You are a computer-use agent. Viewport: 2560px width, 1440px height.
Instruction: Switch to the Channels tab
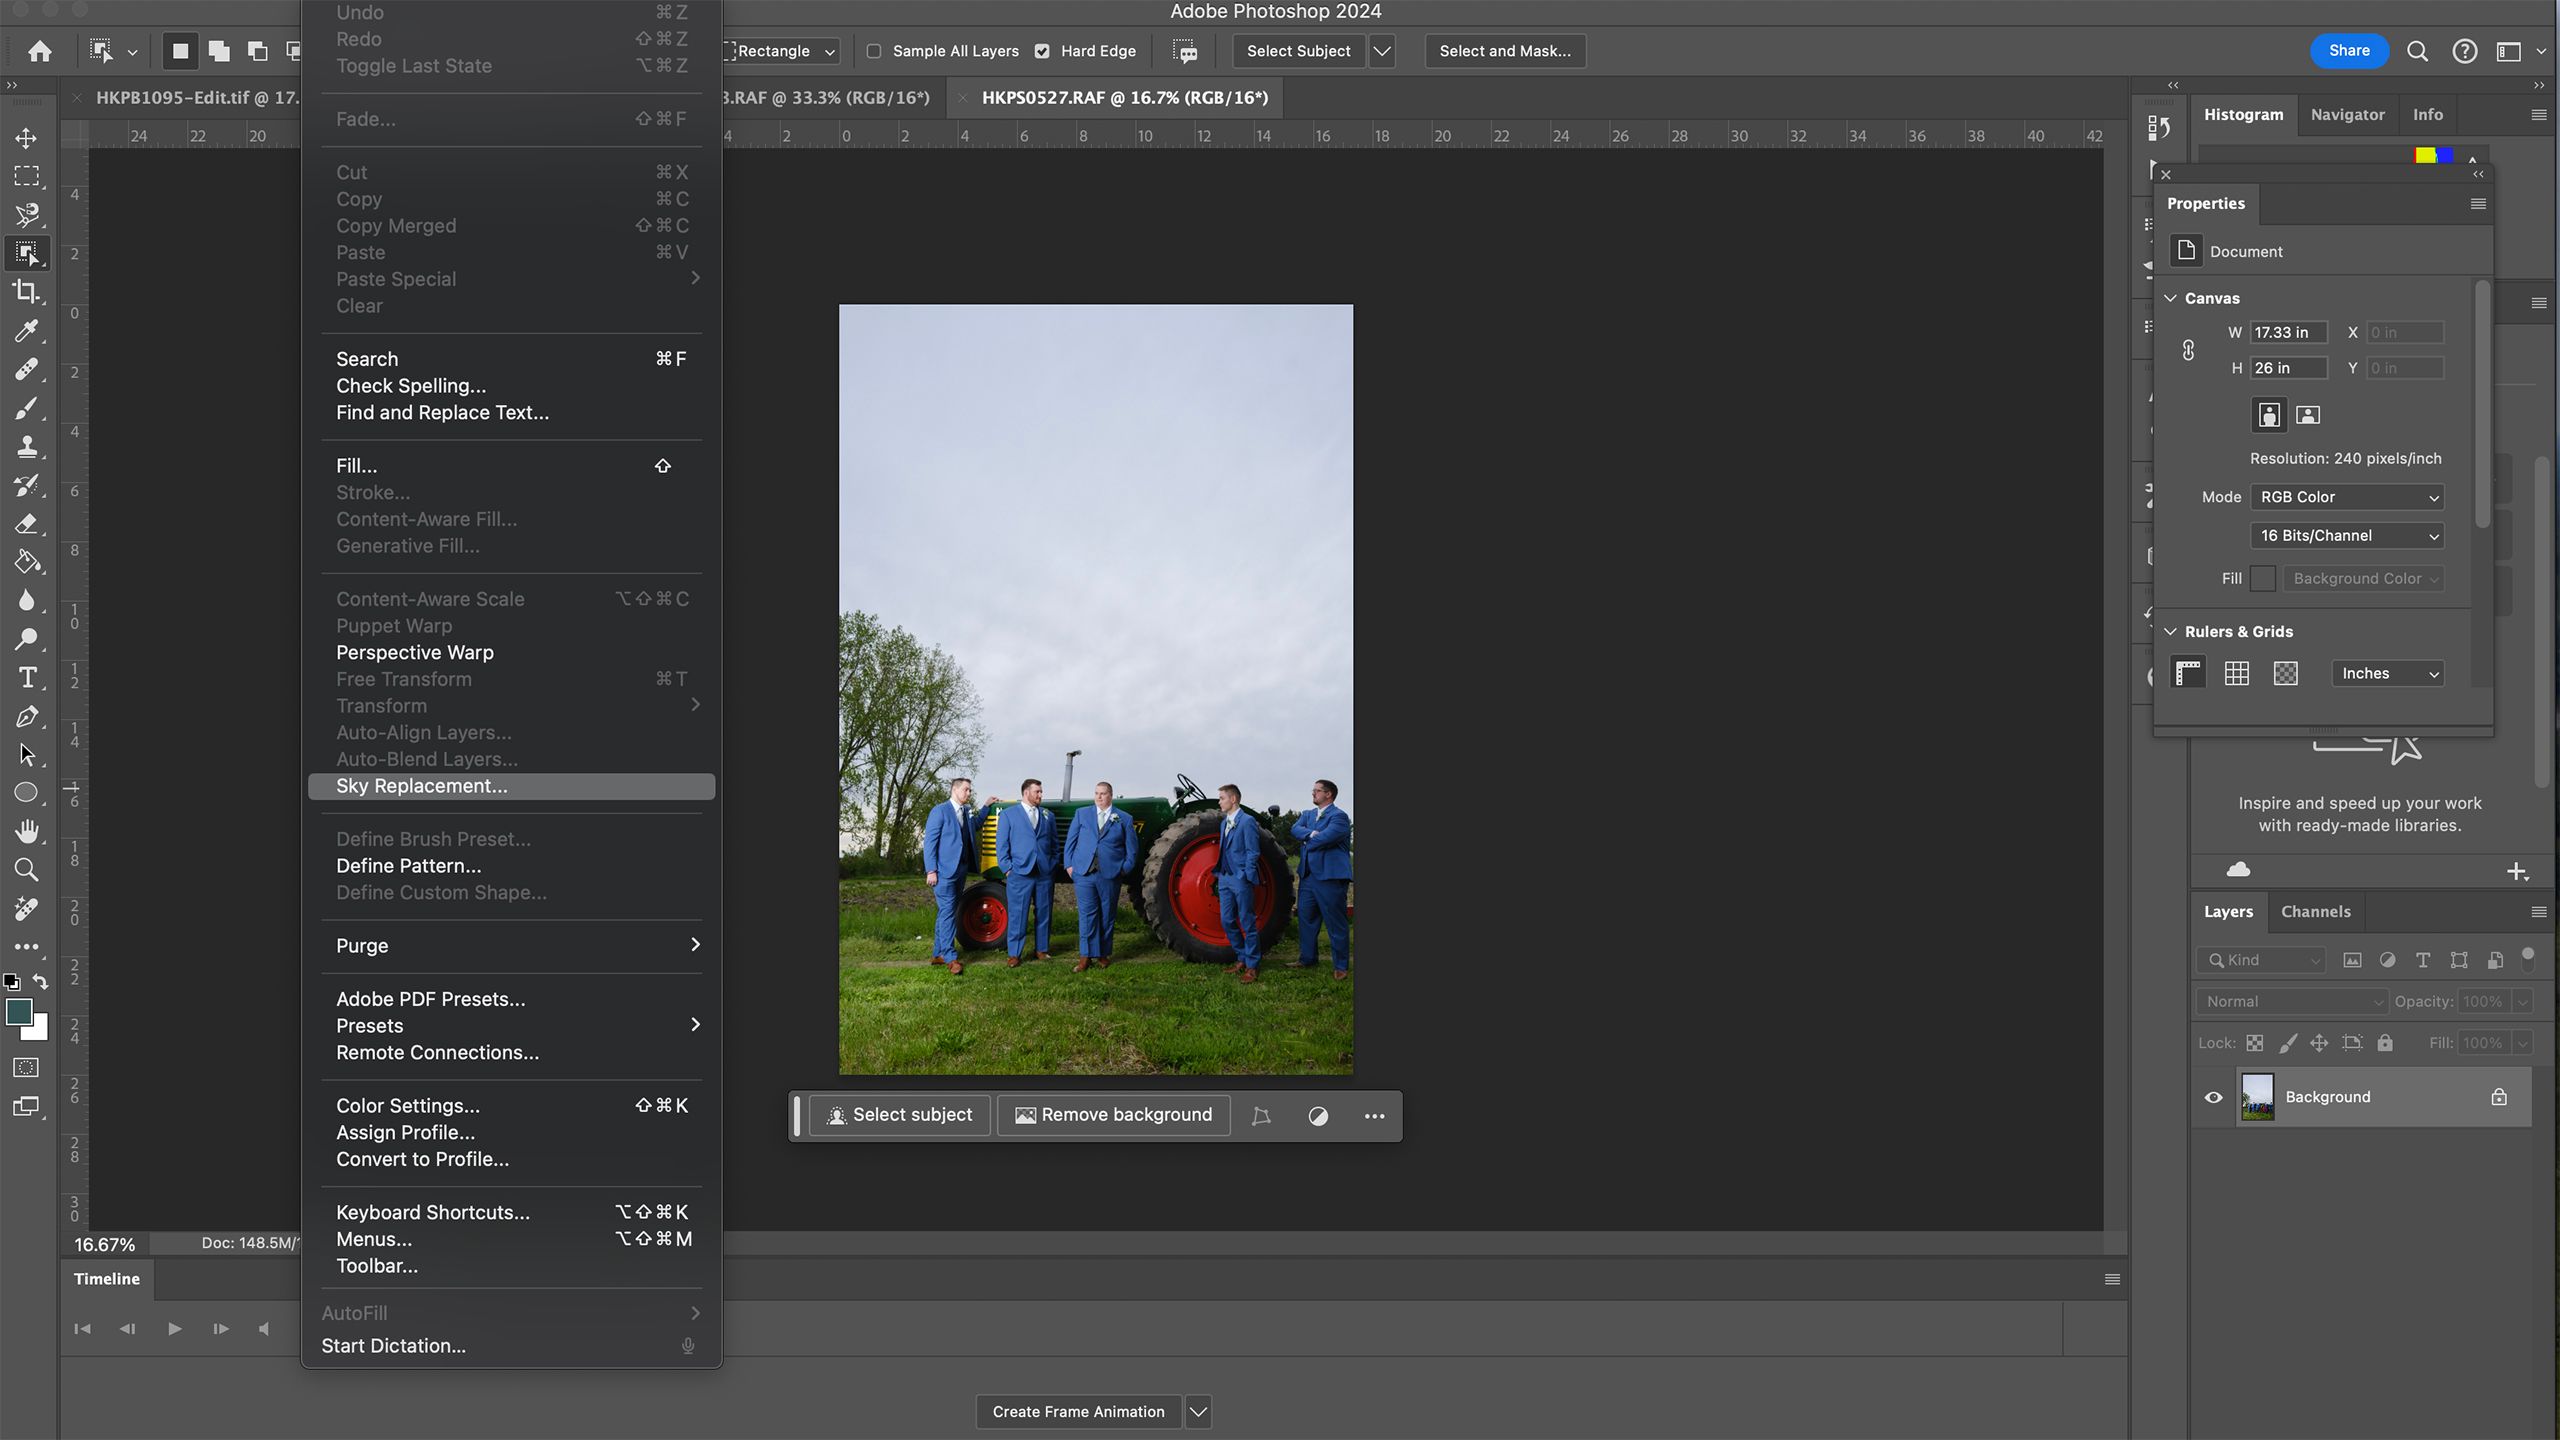coord(2314,911)
